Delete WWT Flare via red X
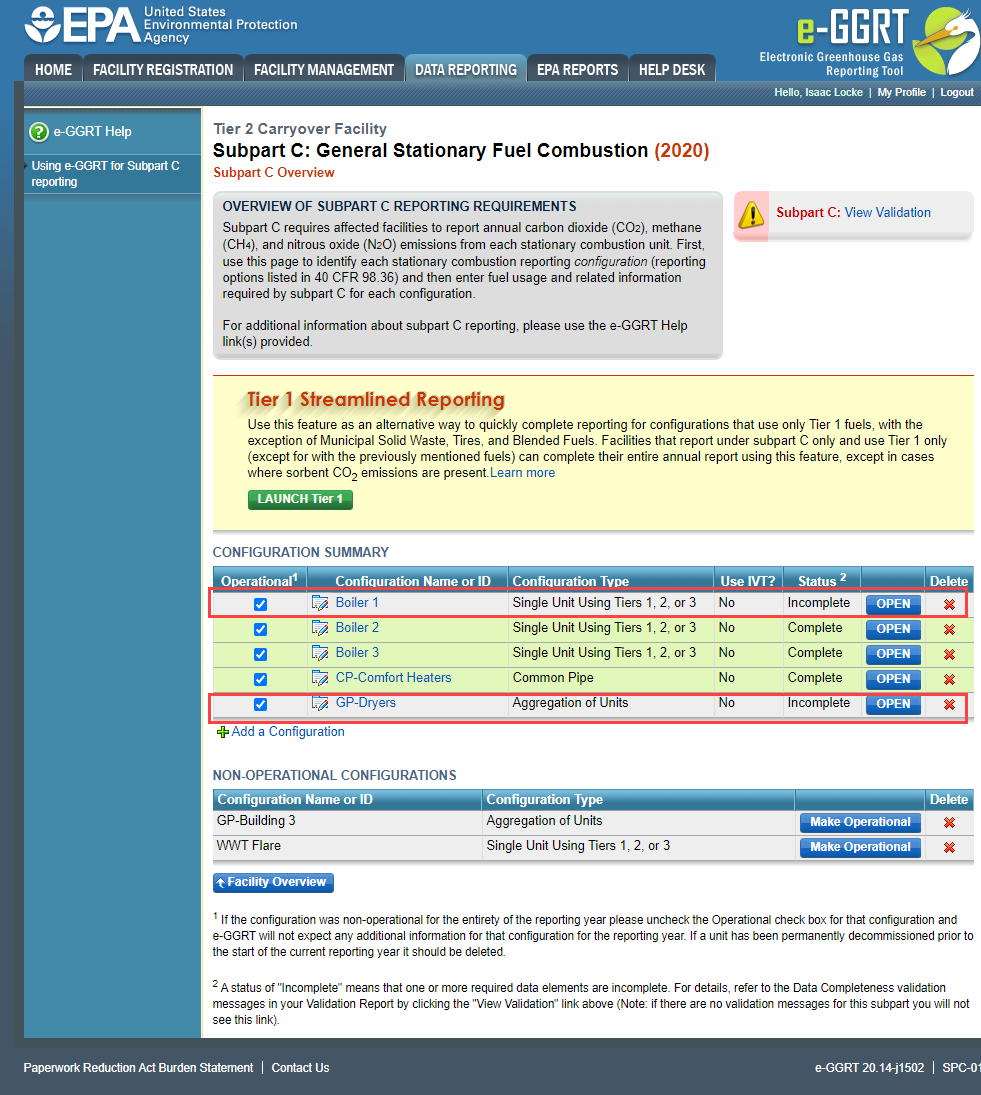 pyautogui.click(x=950, y=848)
